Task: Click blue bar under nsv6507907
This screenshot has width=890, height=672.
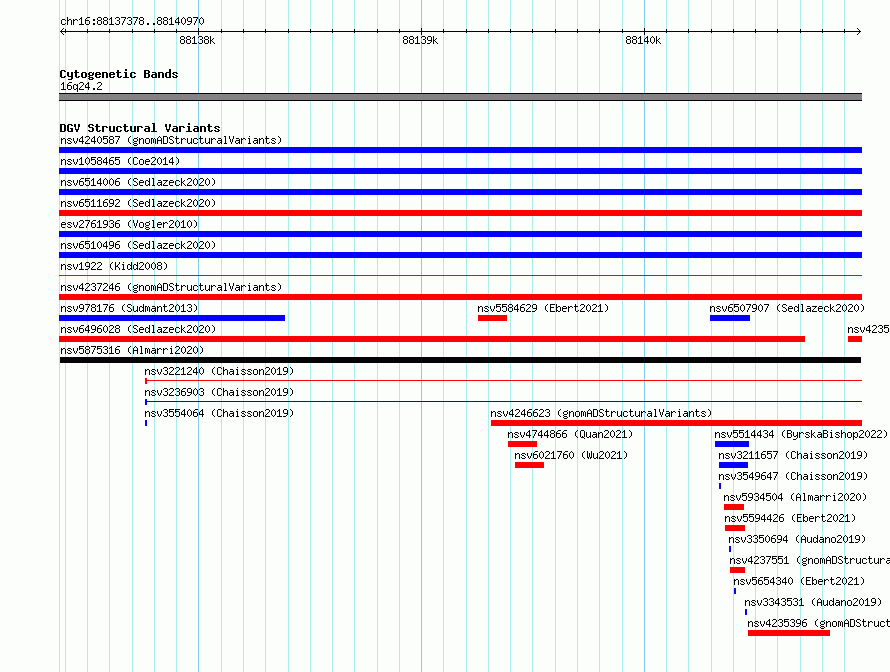Action: pos(730,318)
